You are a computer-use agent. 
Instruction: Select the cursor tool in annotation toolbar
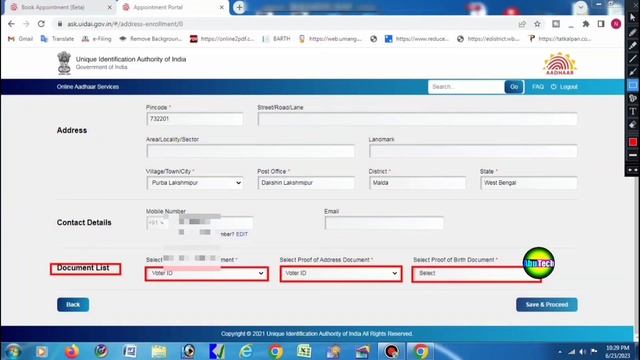click(x=633, y=18)
